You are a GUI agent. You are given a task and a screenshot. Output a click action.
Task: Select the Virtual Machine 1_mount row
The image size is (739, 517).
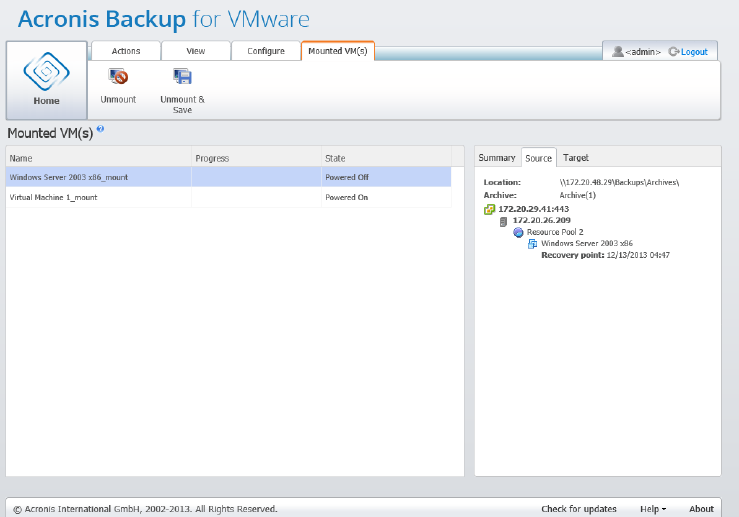(x=53, y=197)
